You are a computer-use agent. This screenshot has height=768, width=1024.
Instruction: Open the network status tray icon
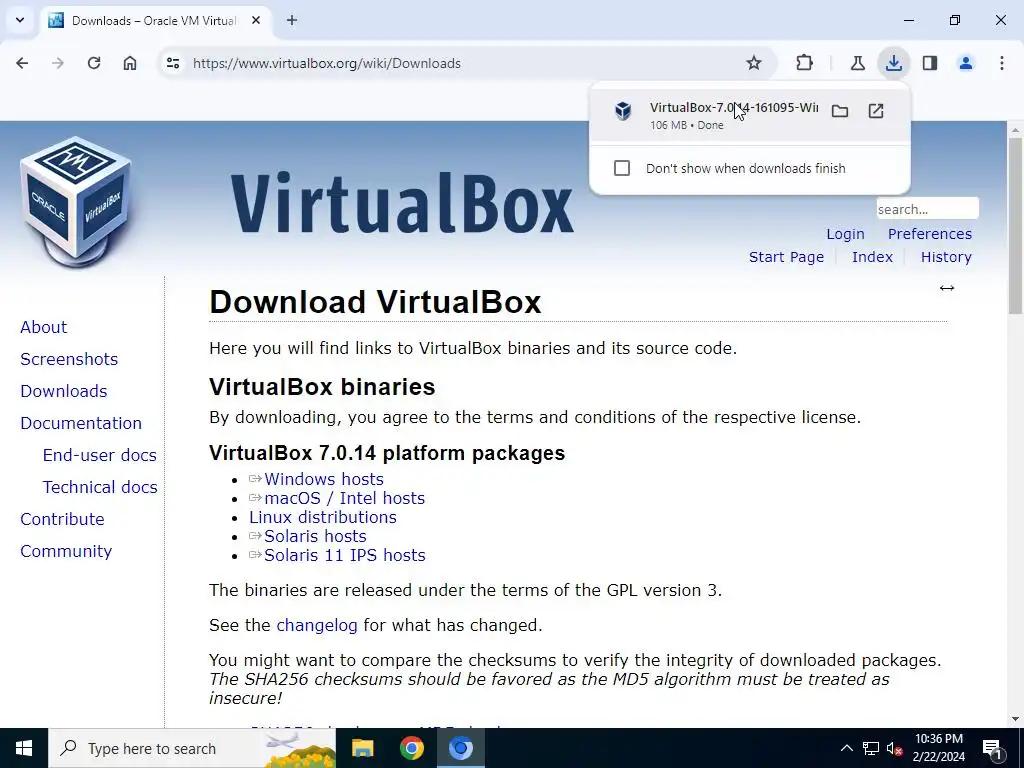click(871, 748)
